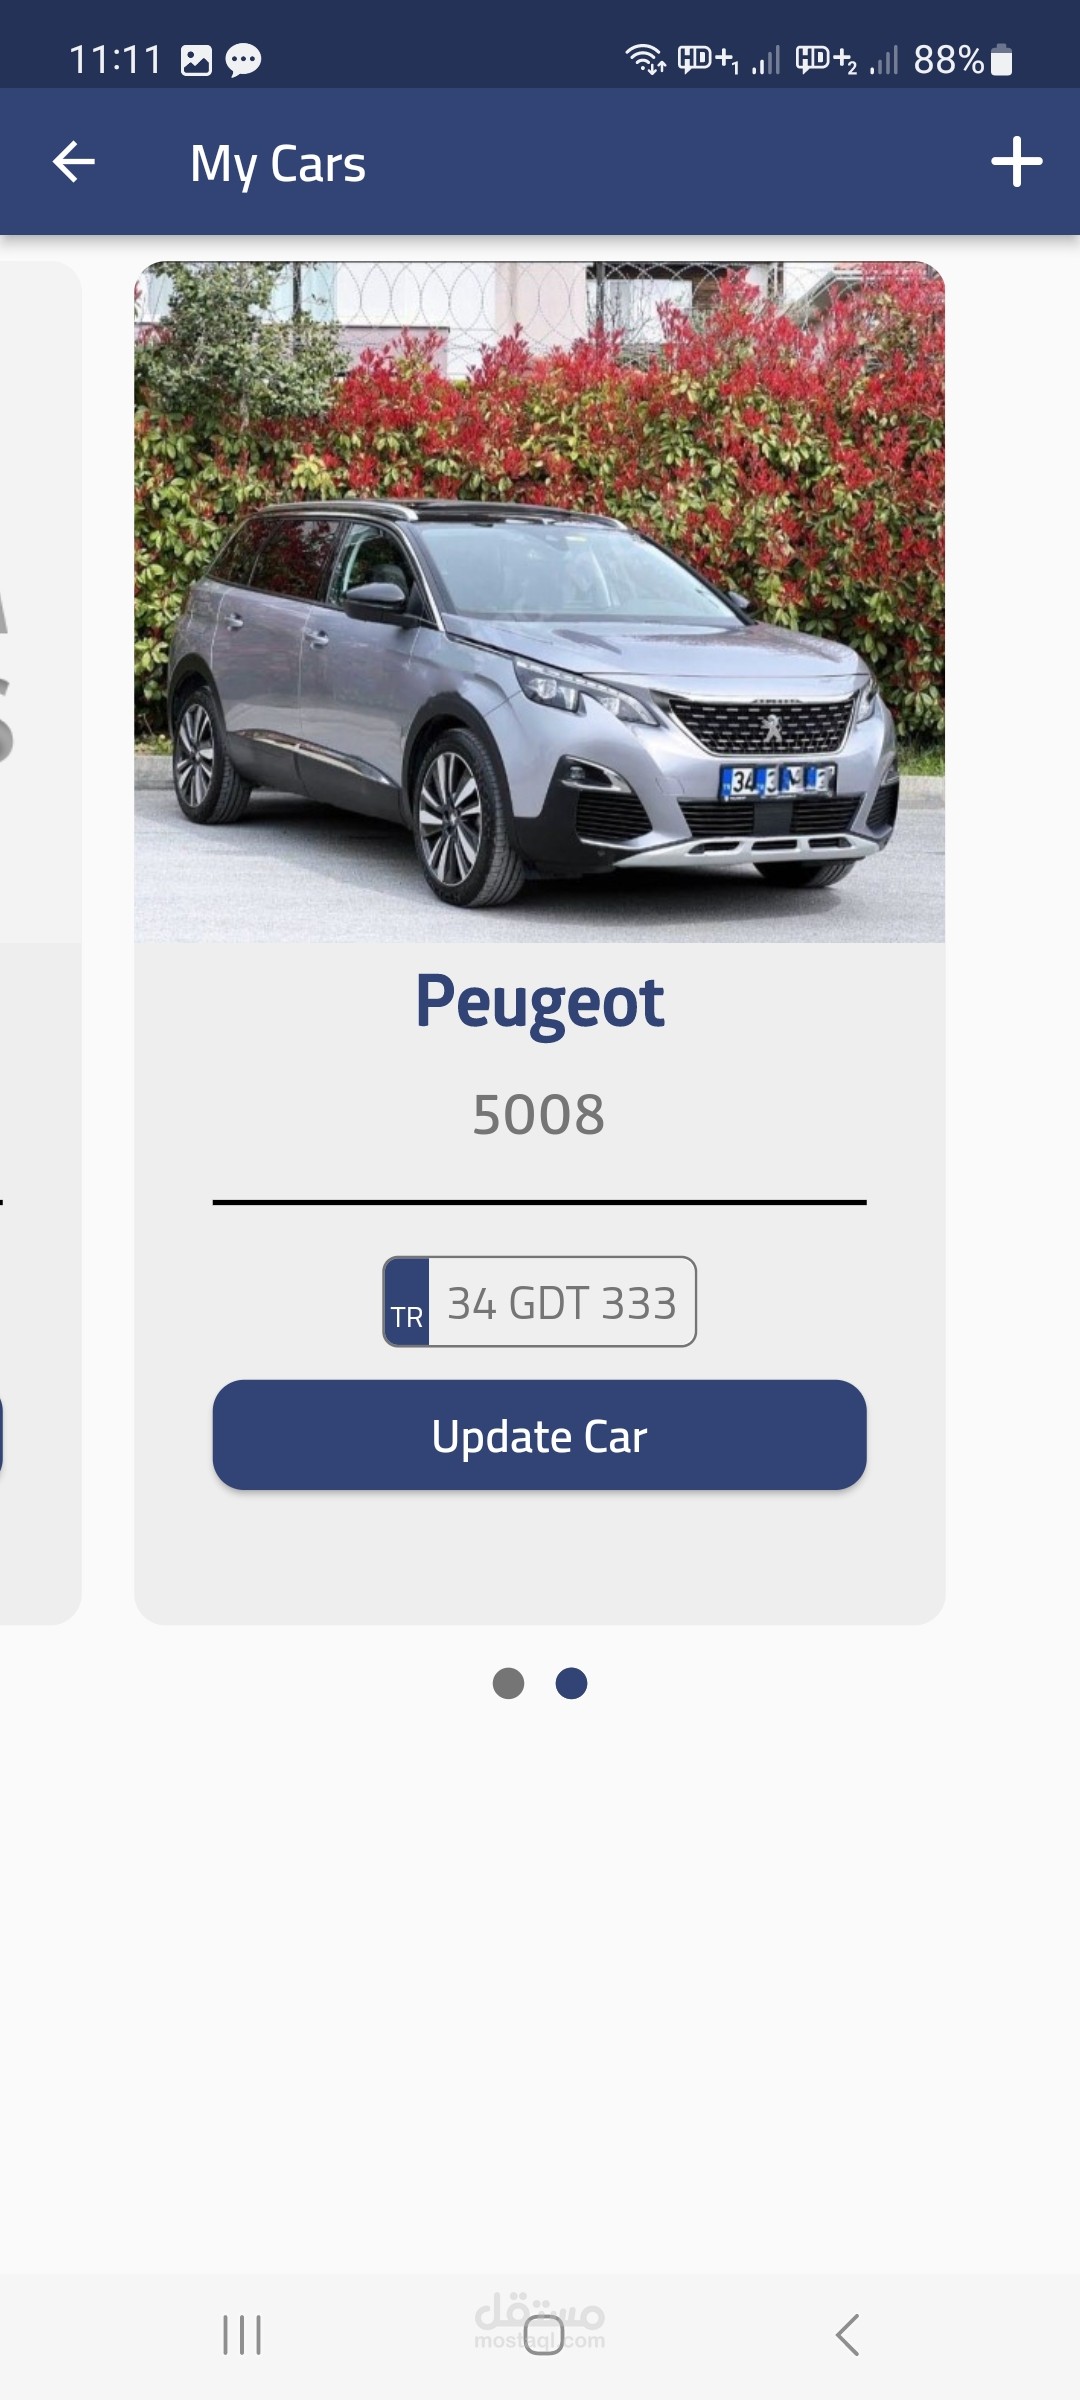Tap the TR country badge on plate
The image size is (1080, 2400).
[x=407, y=1303]
